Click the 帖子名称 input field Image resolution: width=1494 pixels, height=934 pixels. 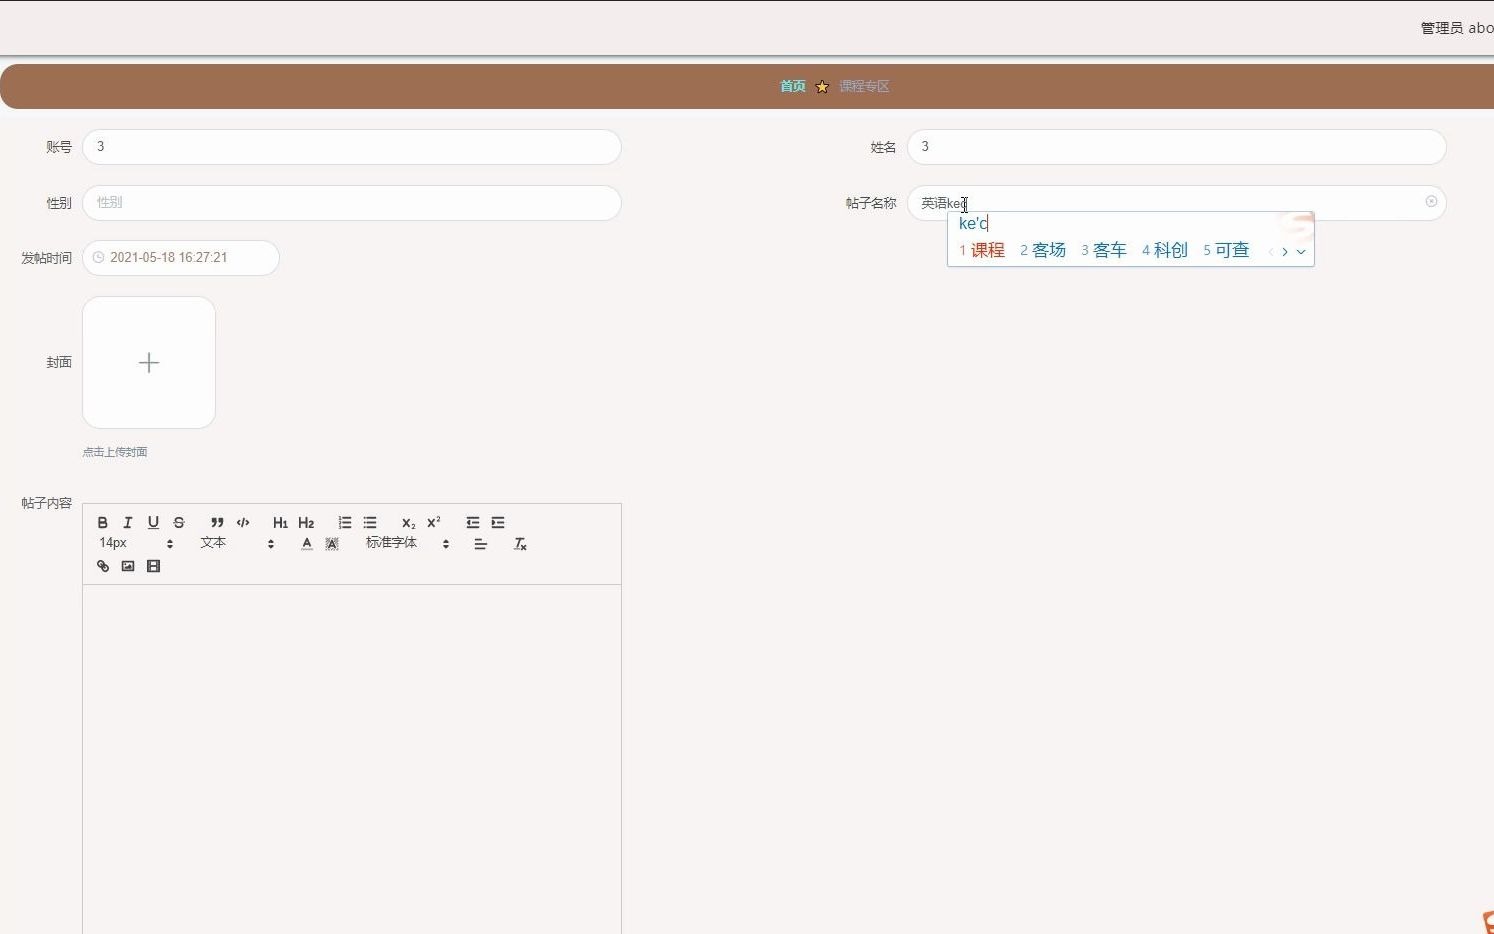1177,203
